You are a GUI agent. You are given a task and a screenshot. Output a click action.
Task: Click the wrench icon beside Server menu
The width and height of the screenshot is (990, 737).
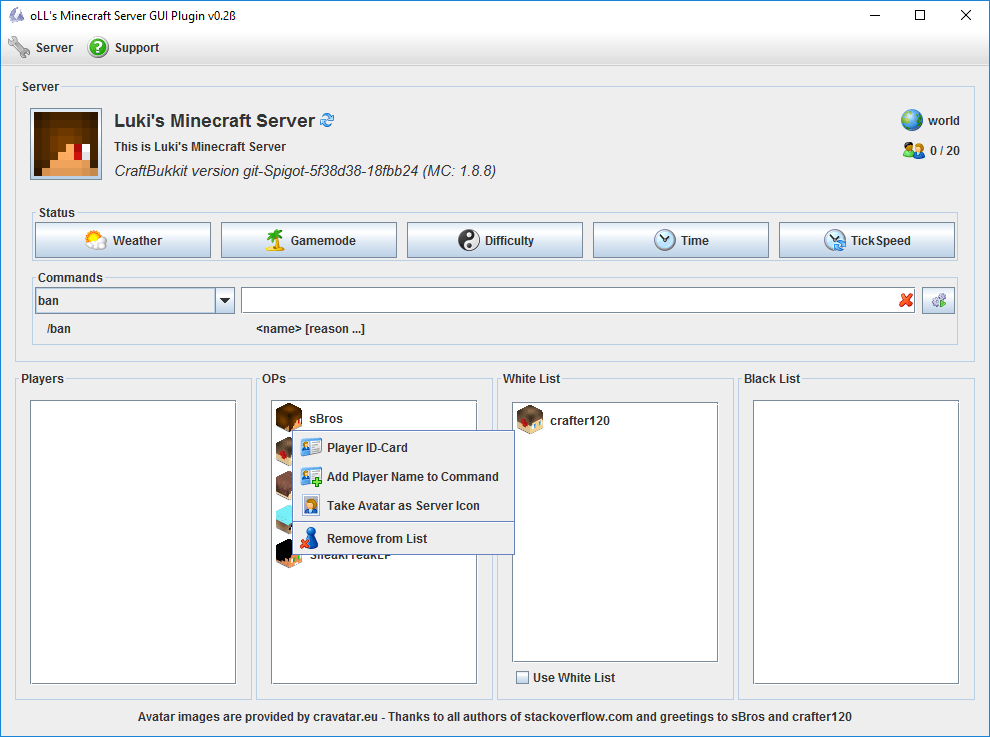pos(19,47)
